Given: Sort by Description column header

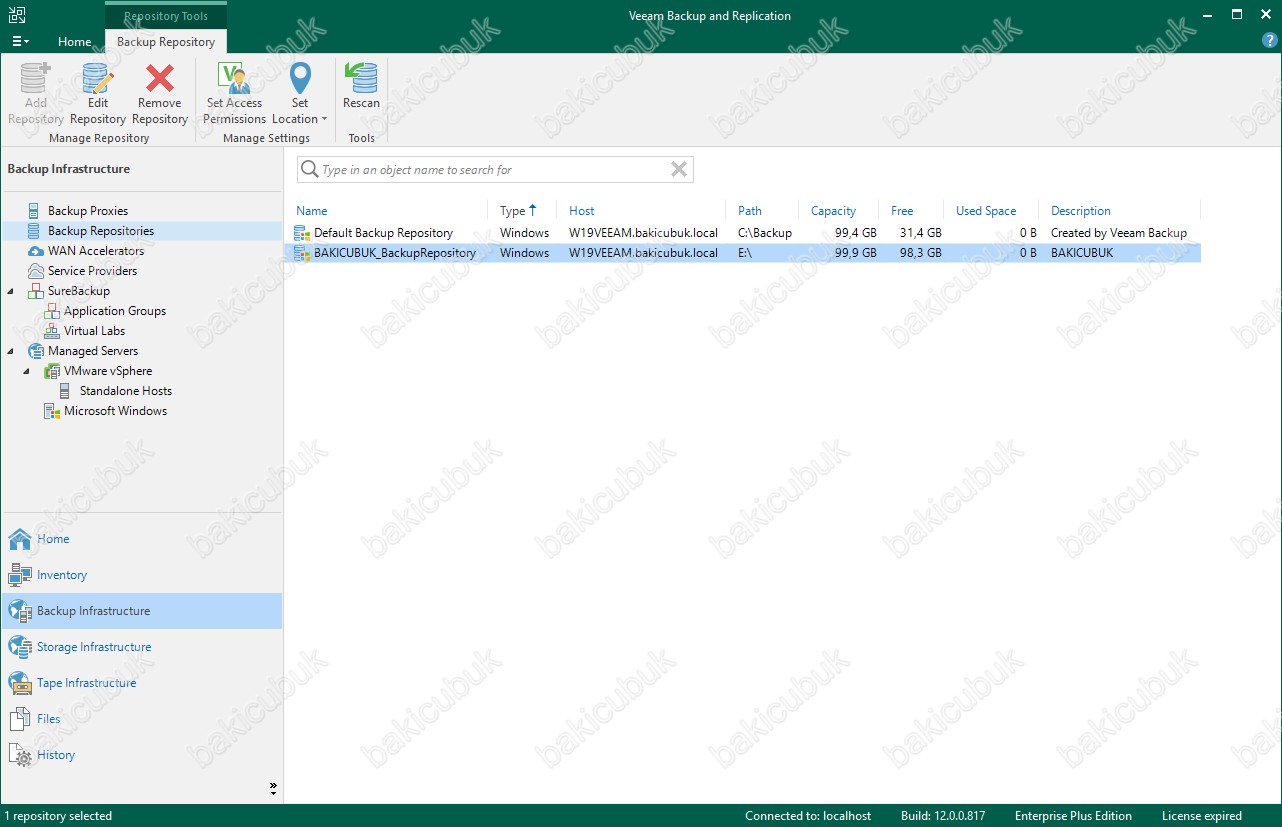Looking at the screenshot, I should 1081,211.
